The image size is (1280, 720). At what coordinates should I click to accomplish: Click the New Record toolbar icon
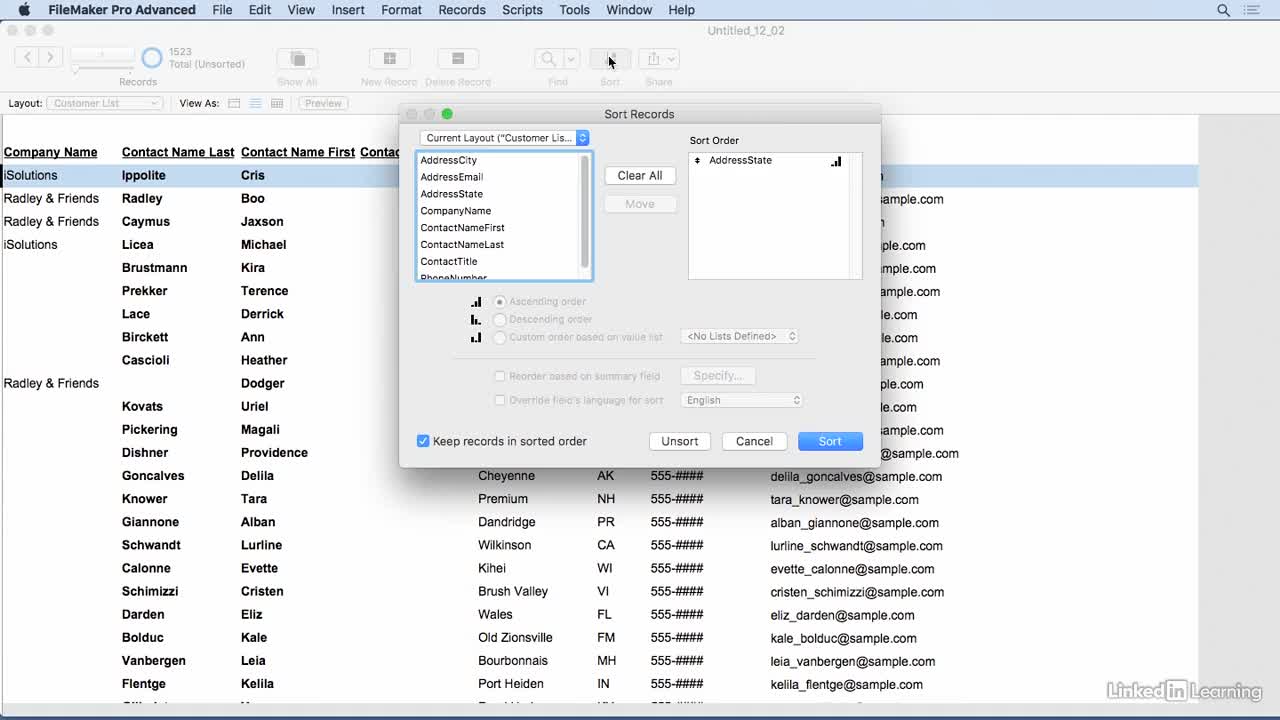coord(389,59)
